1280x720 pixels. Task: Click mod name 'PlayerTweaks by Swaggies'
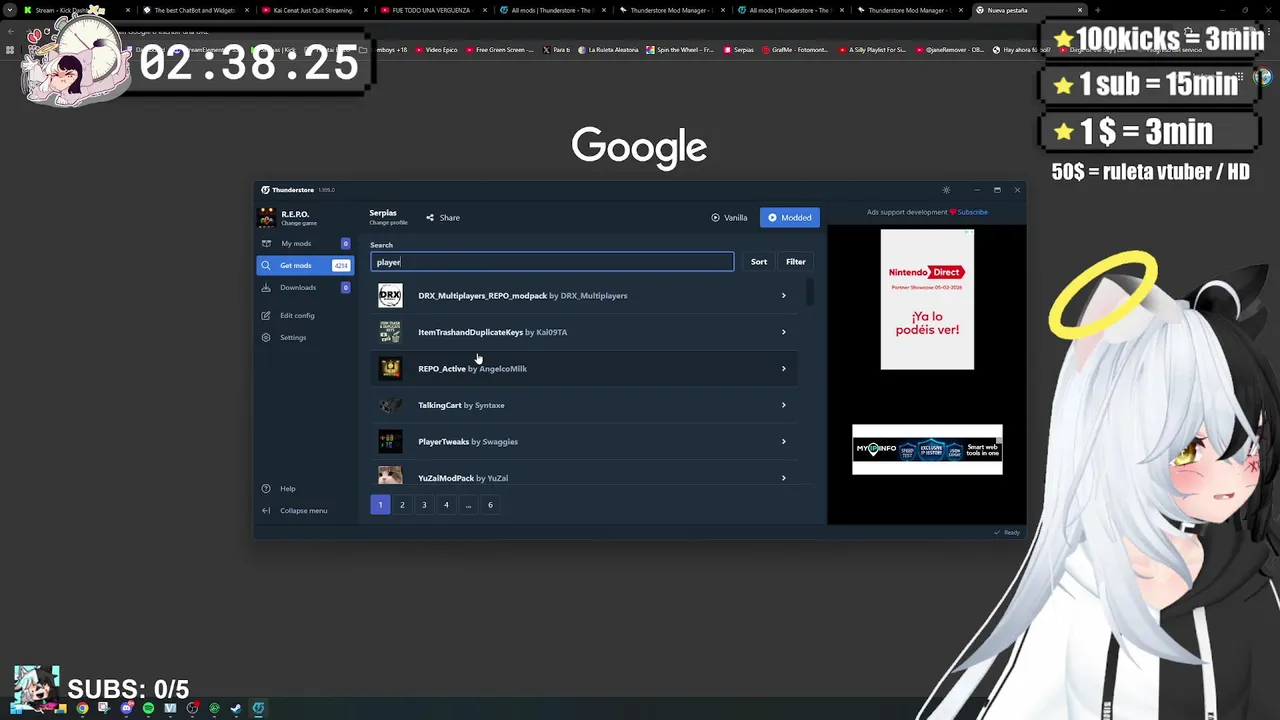tap(468, 441)
